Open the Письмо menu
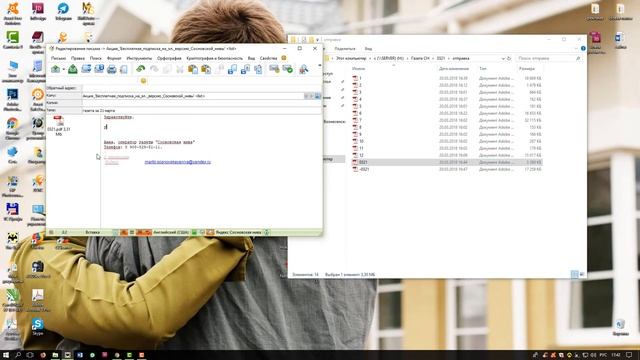The width and height of the screenshot is (640, 360). (58, 58)
